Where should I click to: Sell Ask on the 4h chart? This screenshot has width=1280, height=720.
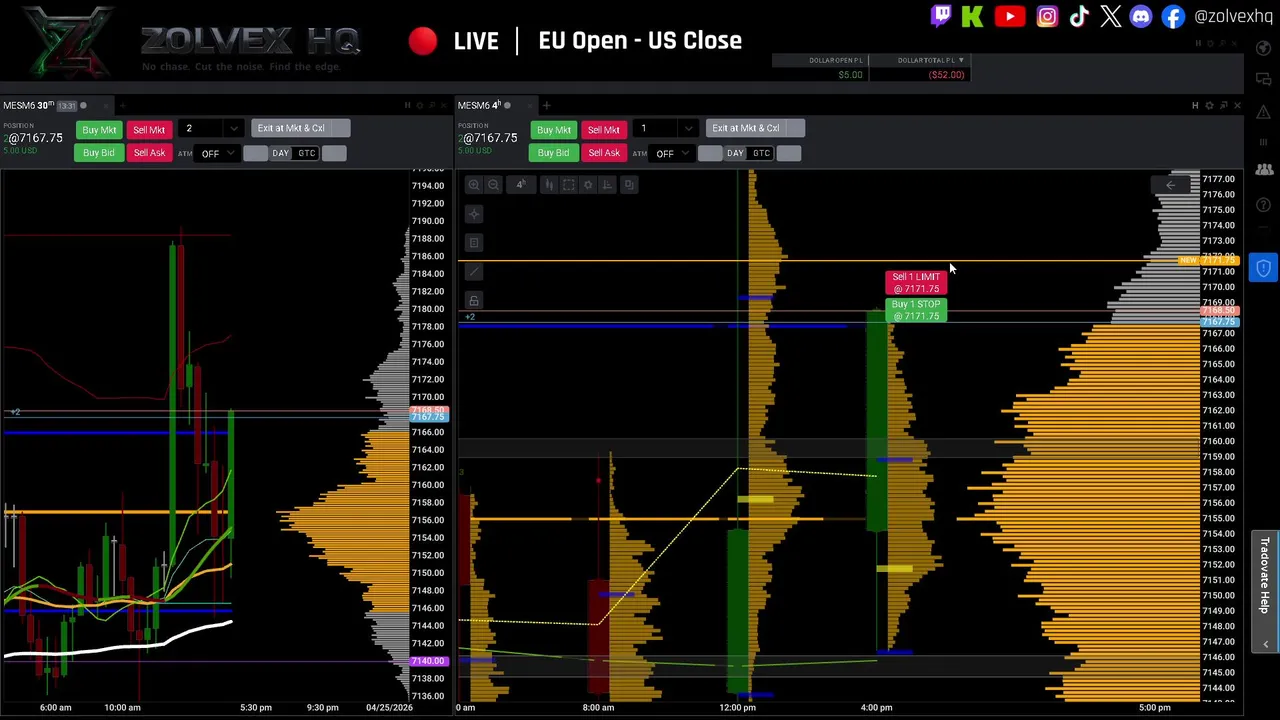click(x=604, y=153)
